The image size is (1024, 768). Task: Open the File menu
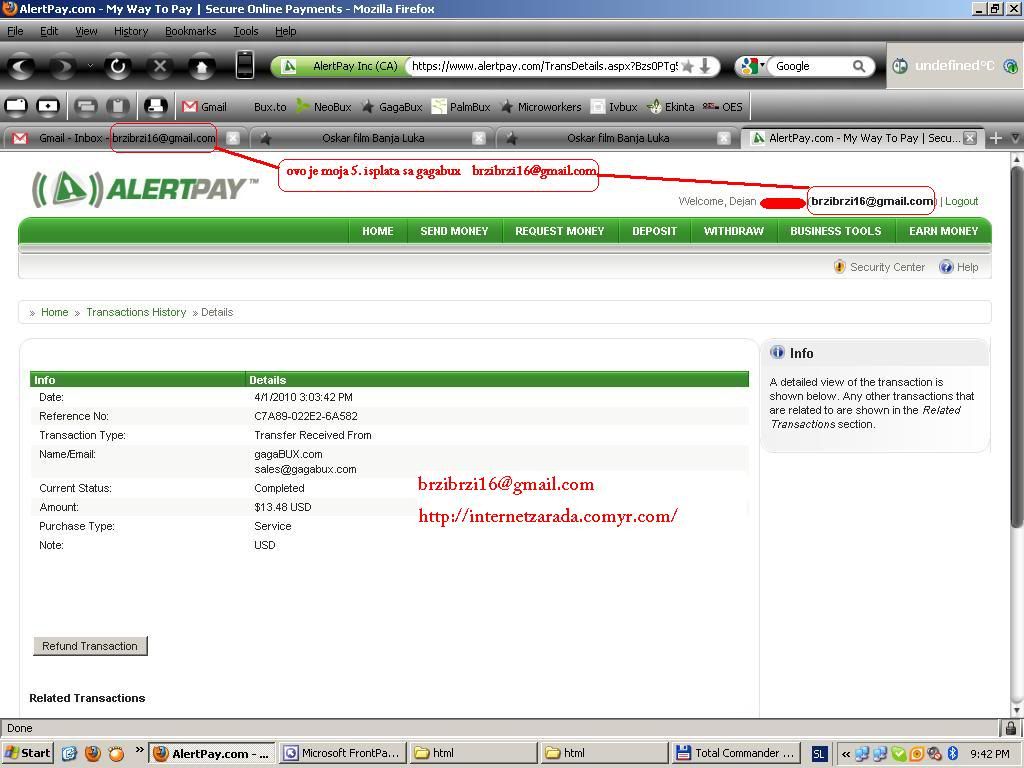tap(15, 31)
